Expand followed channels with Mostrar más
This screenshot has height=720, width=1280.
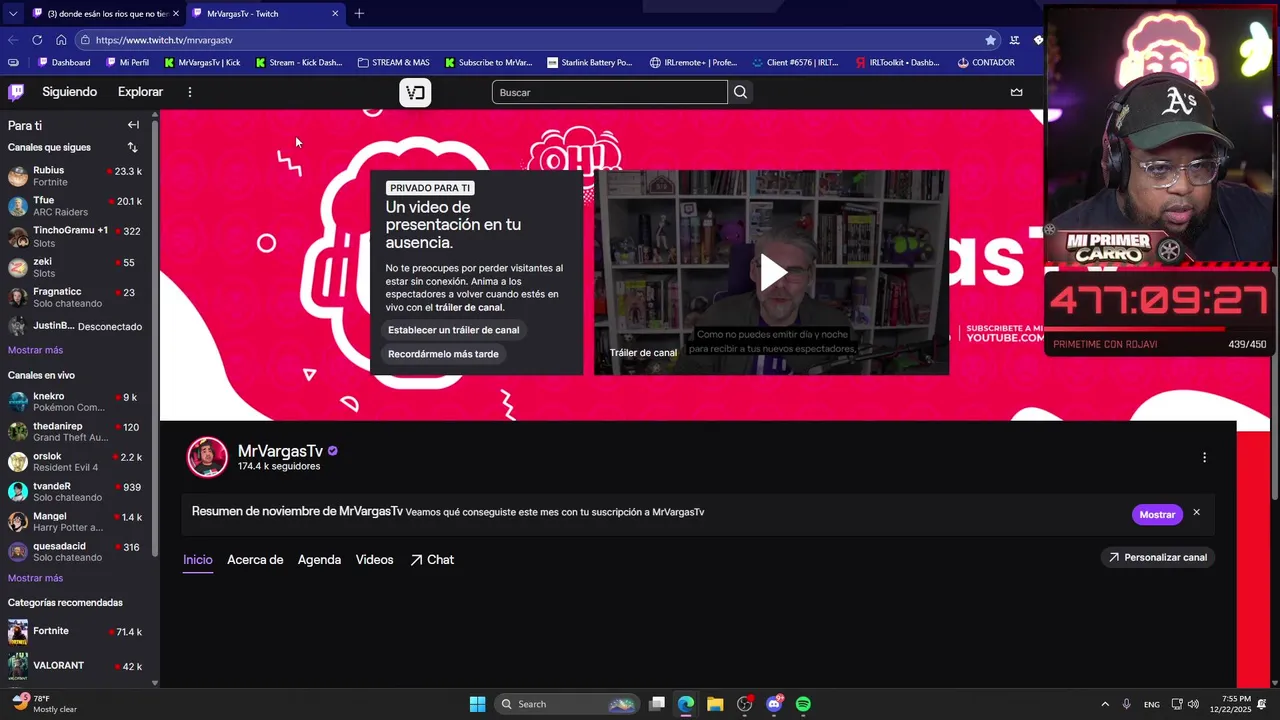[35, 350]
